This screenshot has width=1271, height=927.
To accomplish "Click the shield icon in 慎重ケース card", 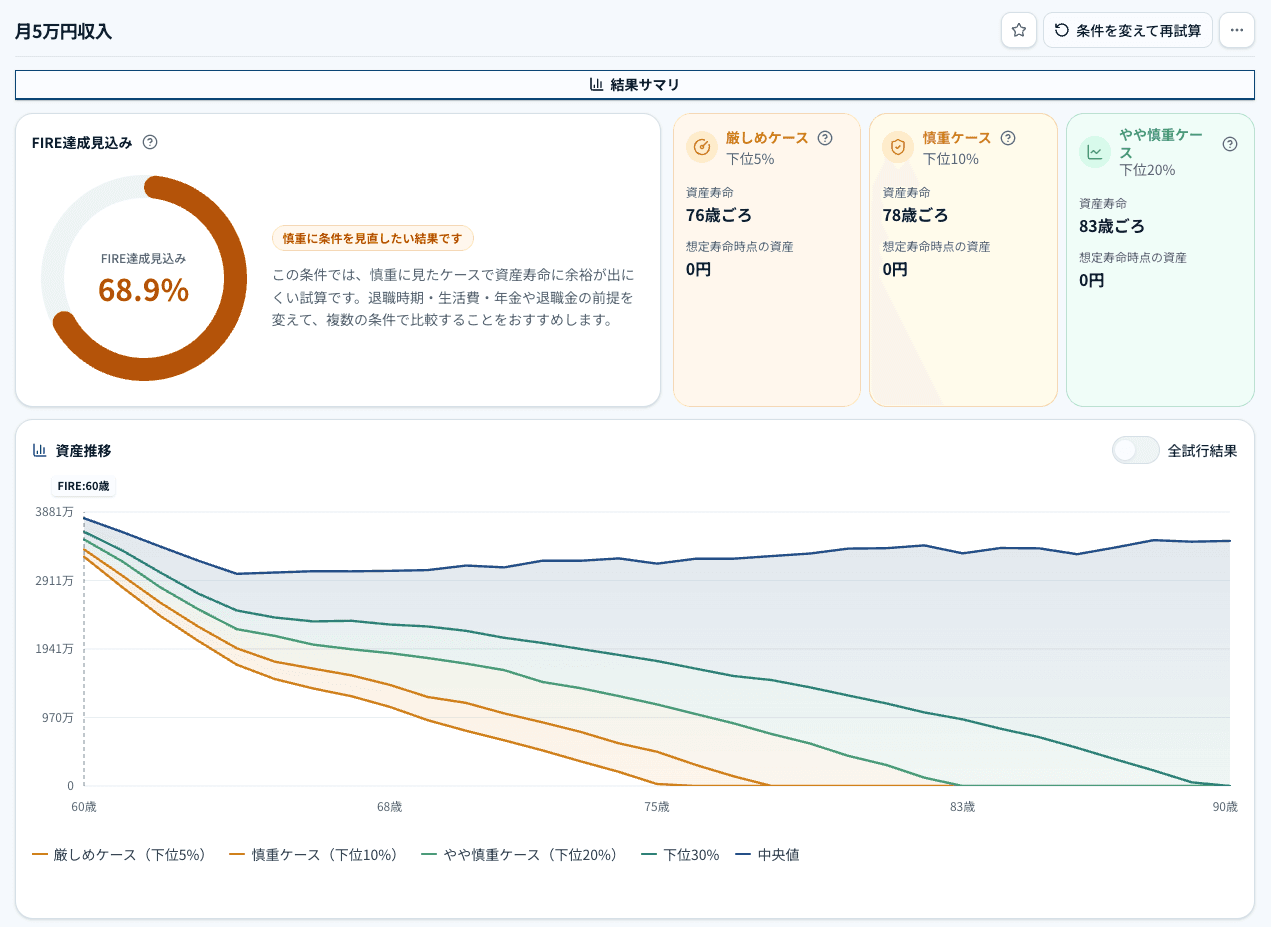I will [898, 147].
